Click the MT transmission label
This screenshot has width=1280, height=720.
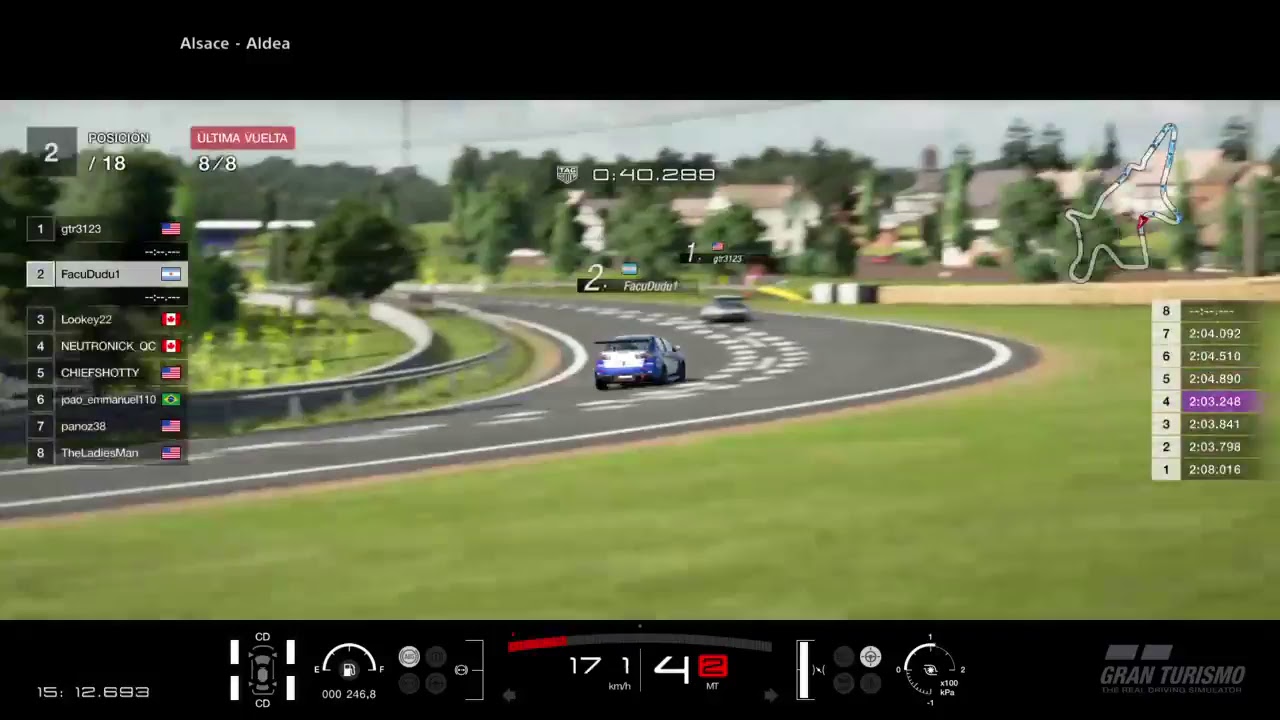pyautogui.click(x=712, y=686)
